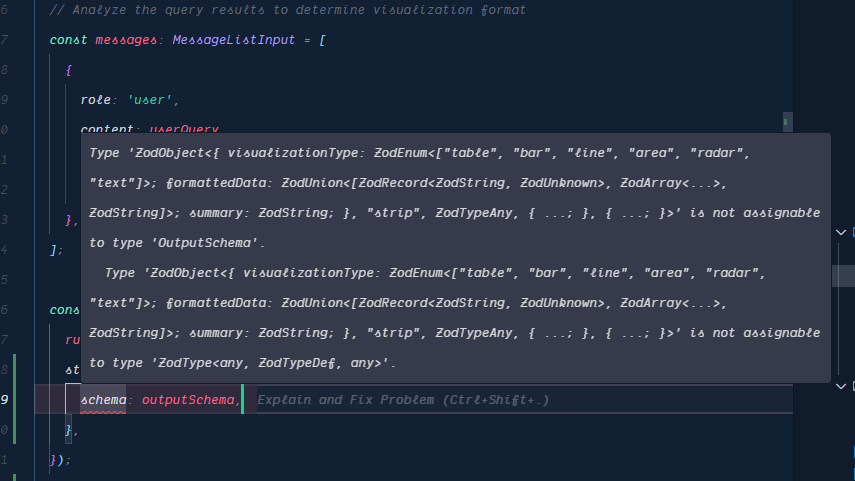Collapse the lower chevron on right edge

coord(840,385)
